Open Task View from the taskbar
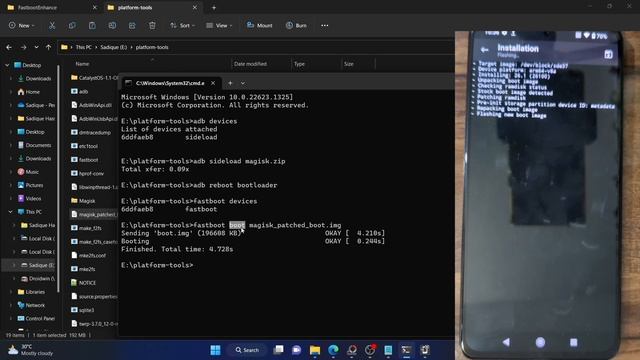Image resolution: width=640 pixels, height=360 pixels. pos(278,350)
